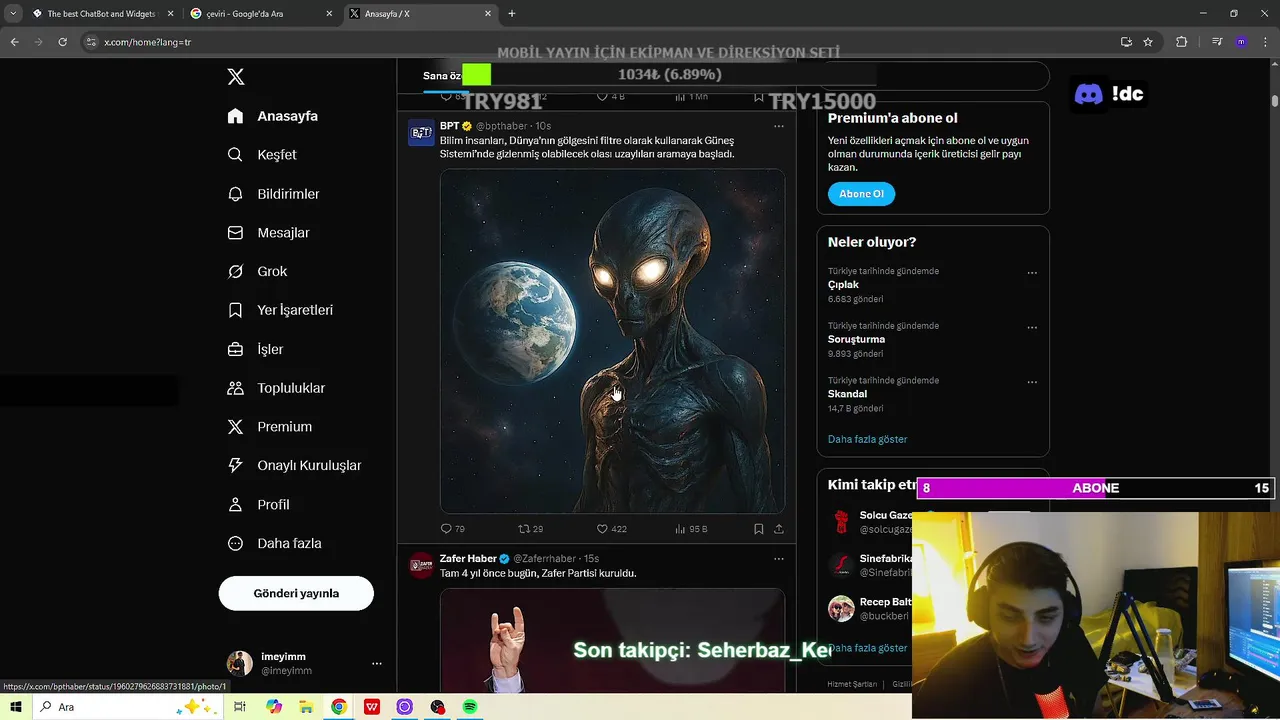Image resolution: width=1280 pixels, height=720 pixels.
Task: Click Zafer Haber account name
Action: [468, 559]
